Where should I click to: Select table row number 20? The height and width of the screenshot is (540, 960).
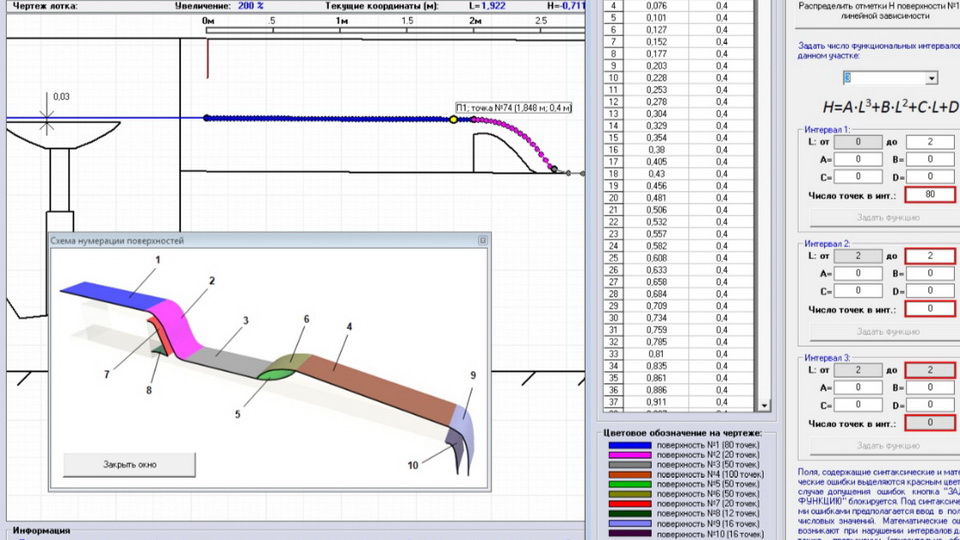pyautogui.click(x=613, y=198)
